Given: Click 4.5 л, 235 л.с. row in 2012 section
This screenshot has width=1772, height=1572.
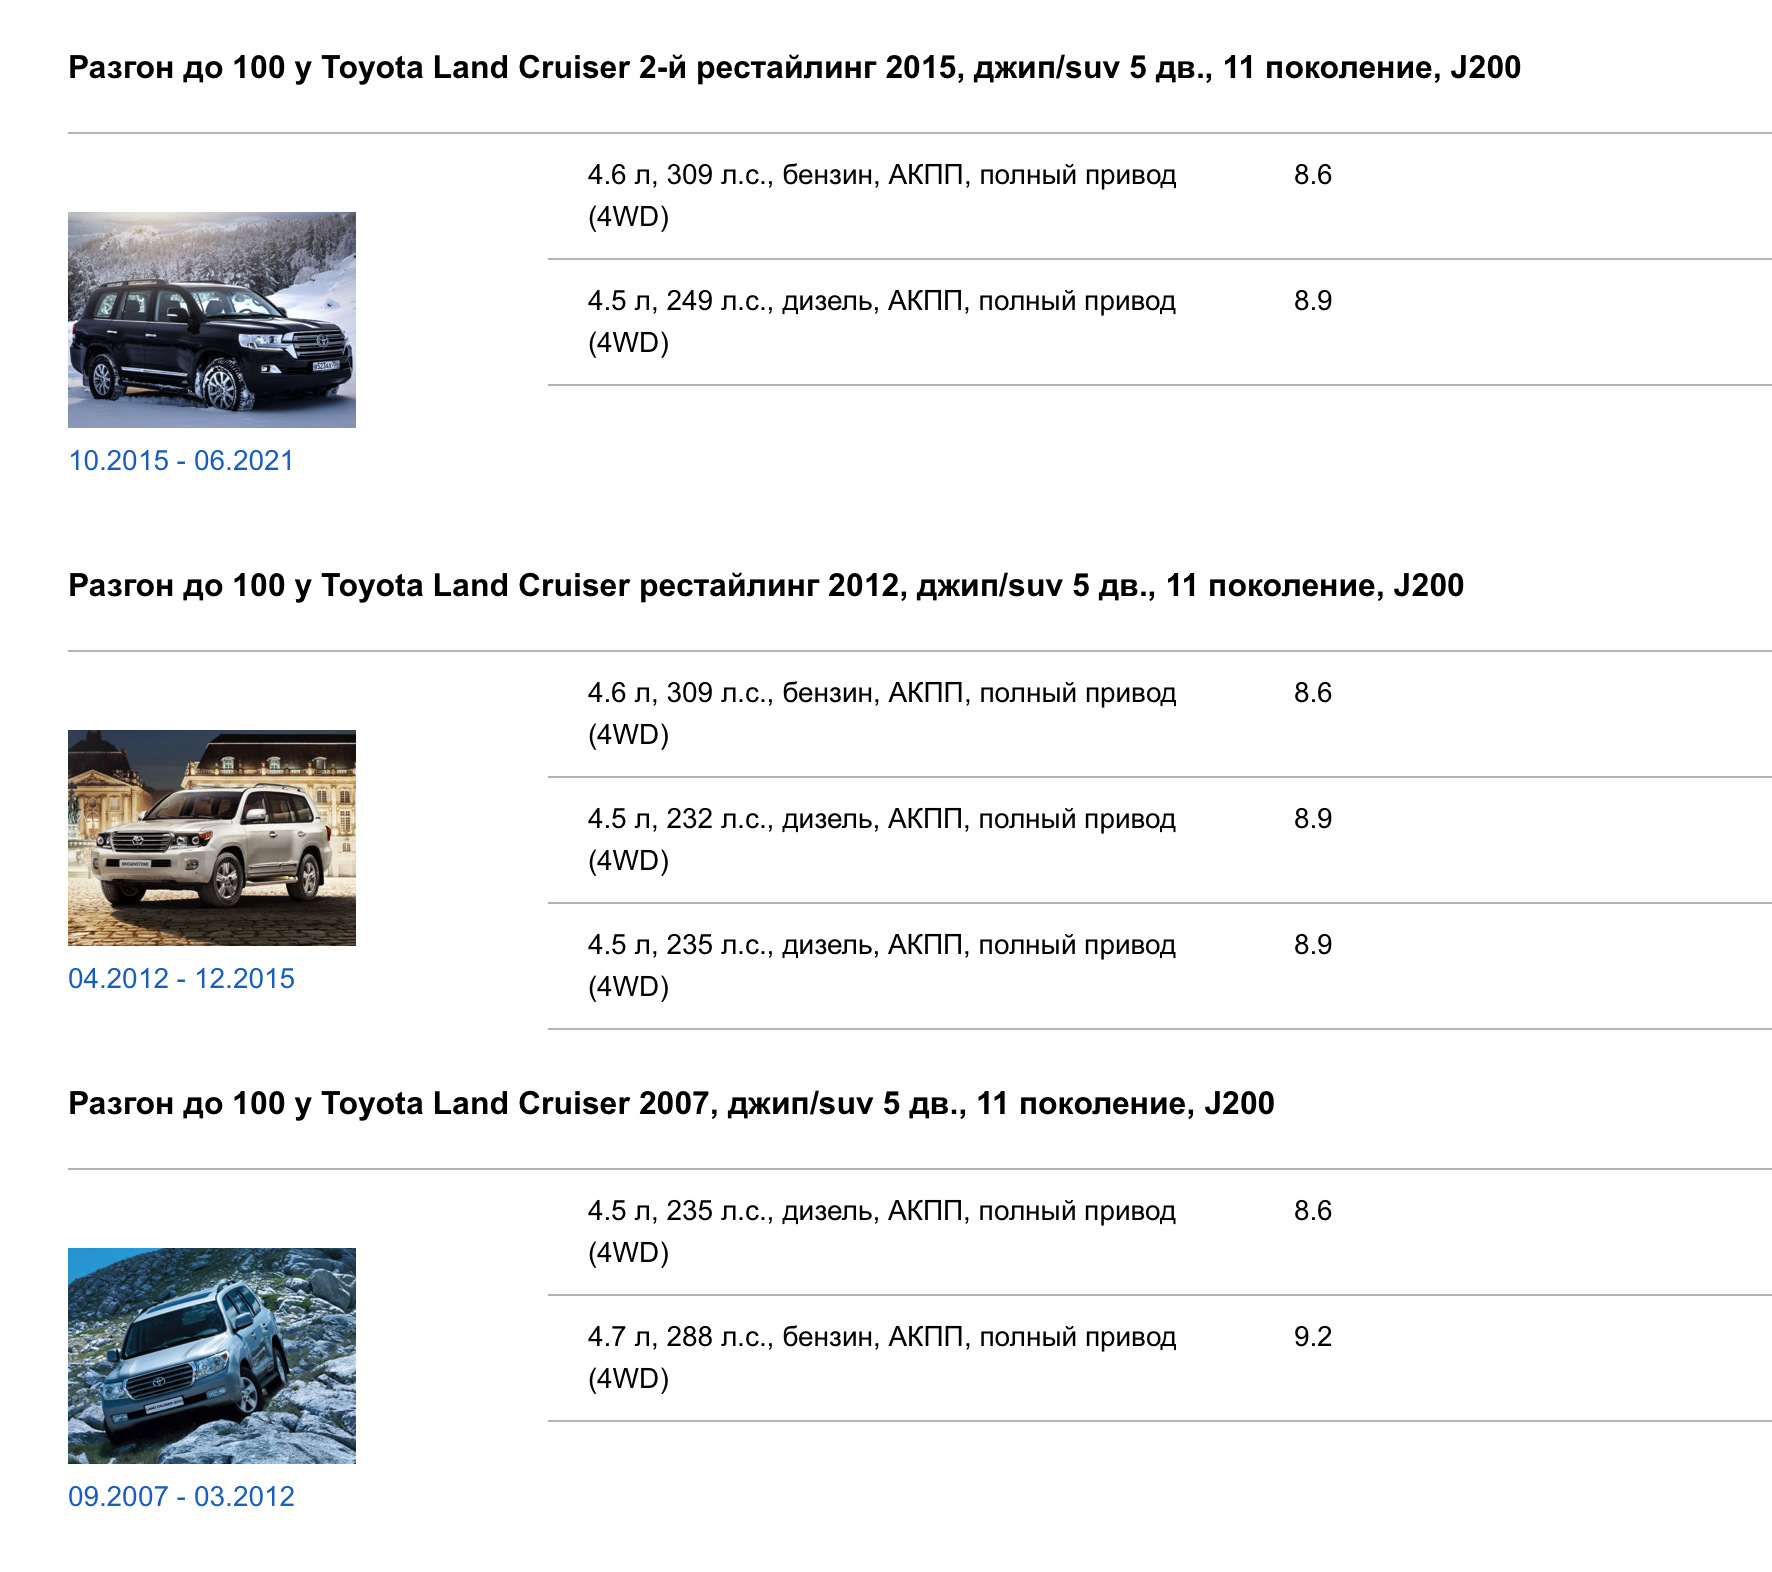Looking at the screenshot, I should 882,966.
